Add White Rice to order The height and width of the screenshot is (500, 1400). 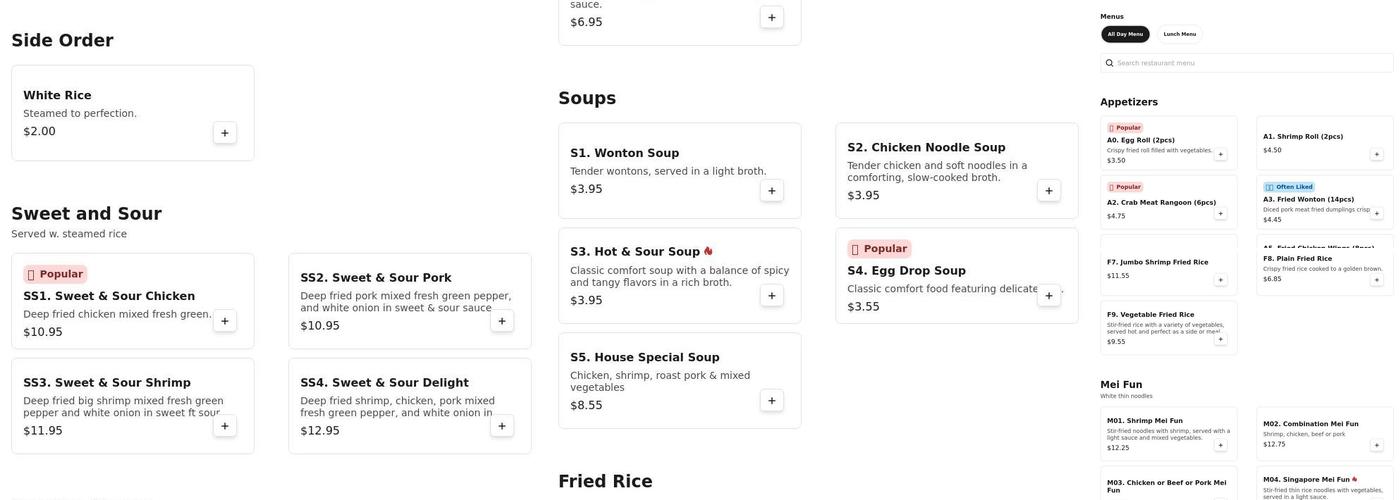(225, 133)
